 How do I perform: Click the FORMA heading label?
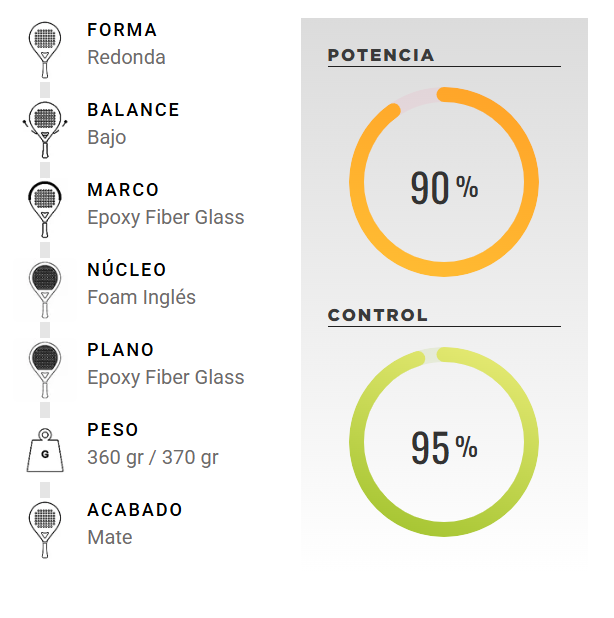(x=122, y=30)
